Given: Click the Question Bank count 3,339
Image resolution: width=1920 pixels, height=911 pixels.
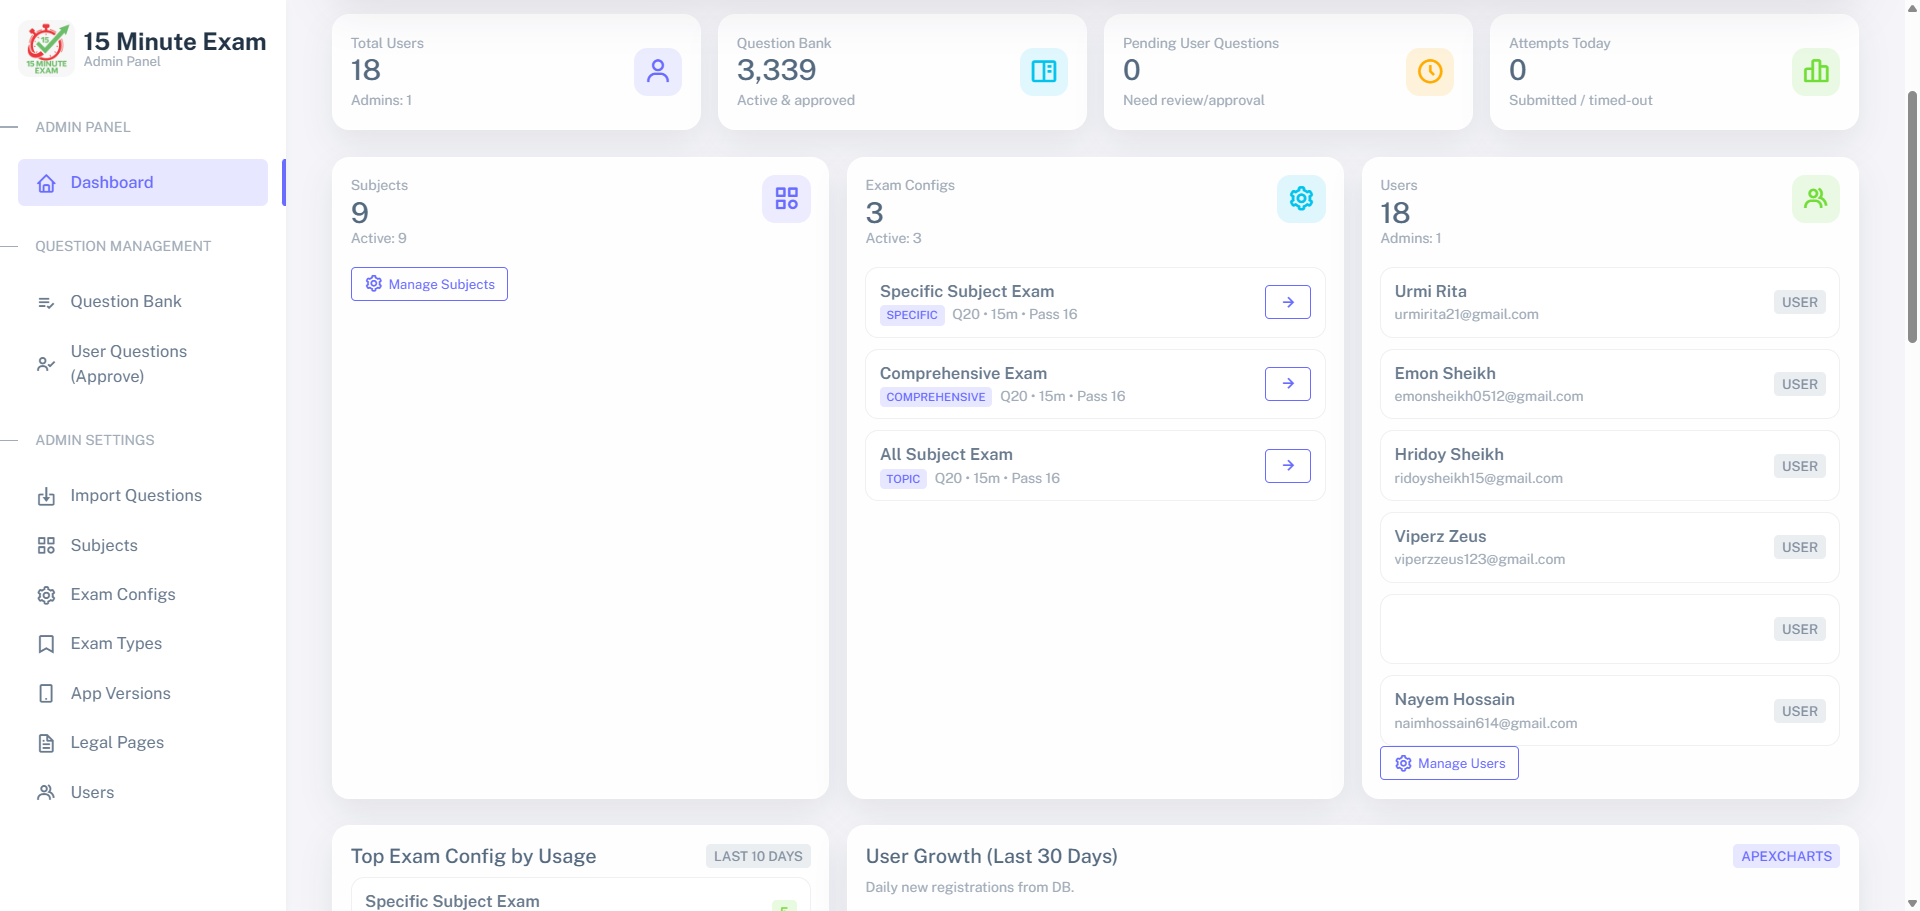Looking at the screenshot, I should tap(777, 70).
